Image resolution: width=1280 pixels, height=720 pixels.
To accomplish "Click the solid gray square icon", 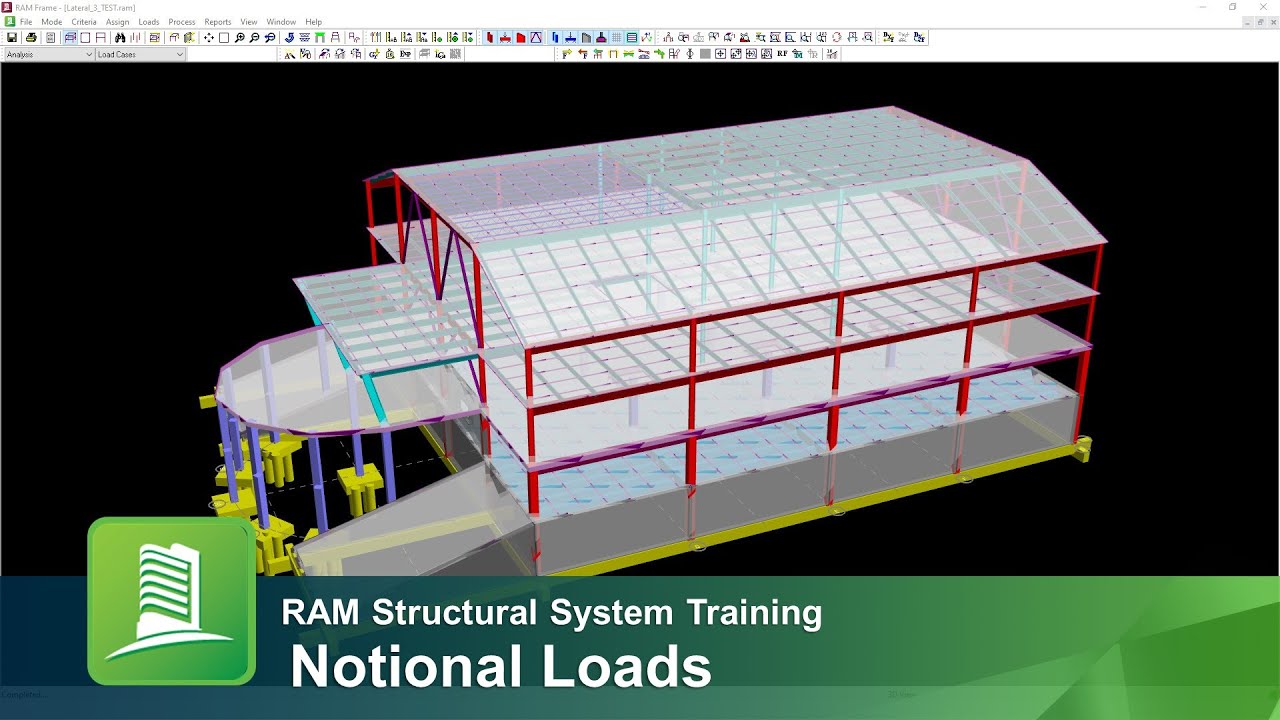I will [x=705, y=54].
